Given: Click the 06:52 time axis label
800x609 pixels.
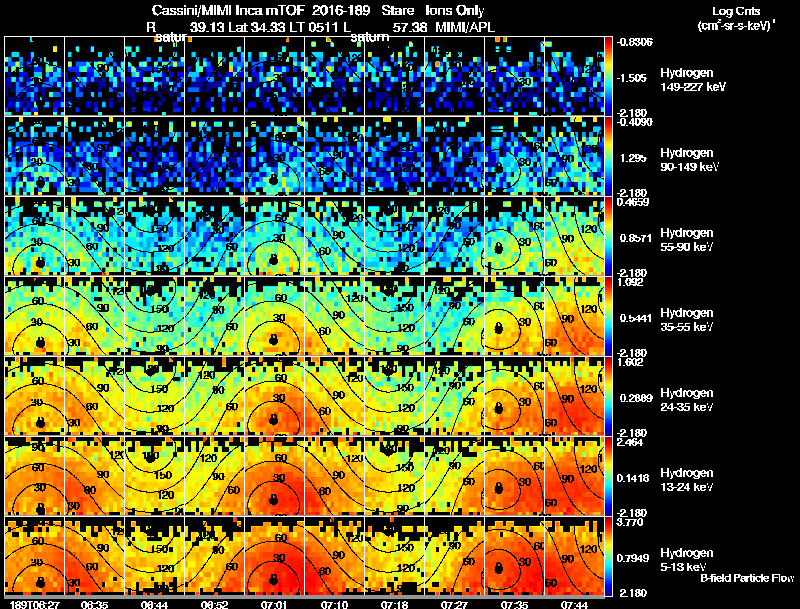Looking at the screenshot, I should [x=214, y=605].
